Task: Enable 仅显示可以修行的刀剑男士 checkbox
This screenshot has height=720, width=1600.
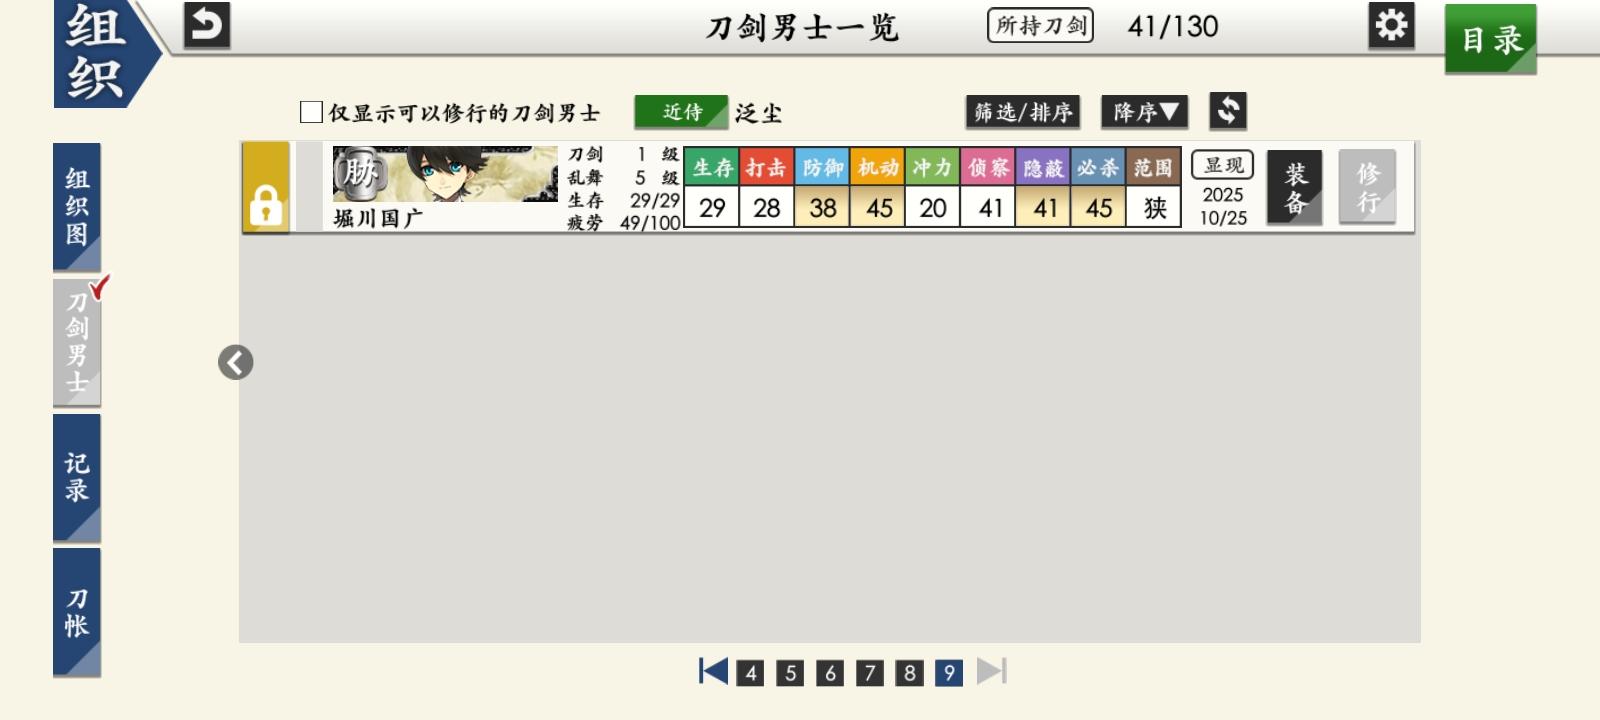Action: tap(311, 112)
